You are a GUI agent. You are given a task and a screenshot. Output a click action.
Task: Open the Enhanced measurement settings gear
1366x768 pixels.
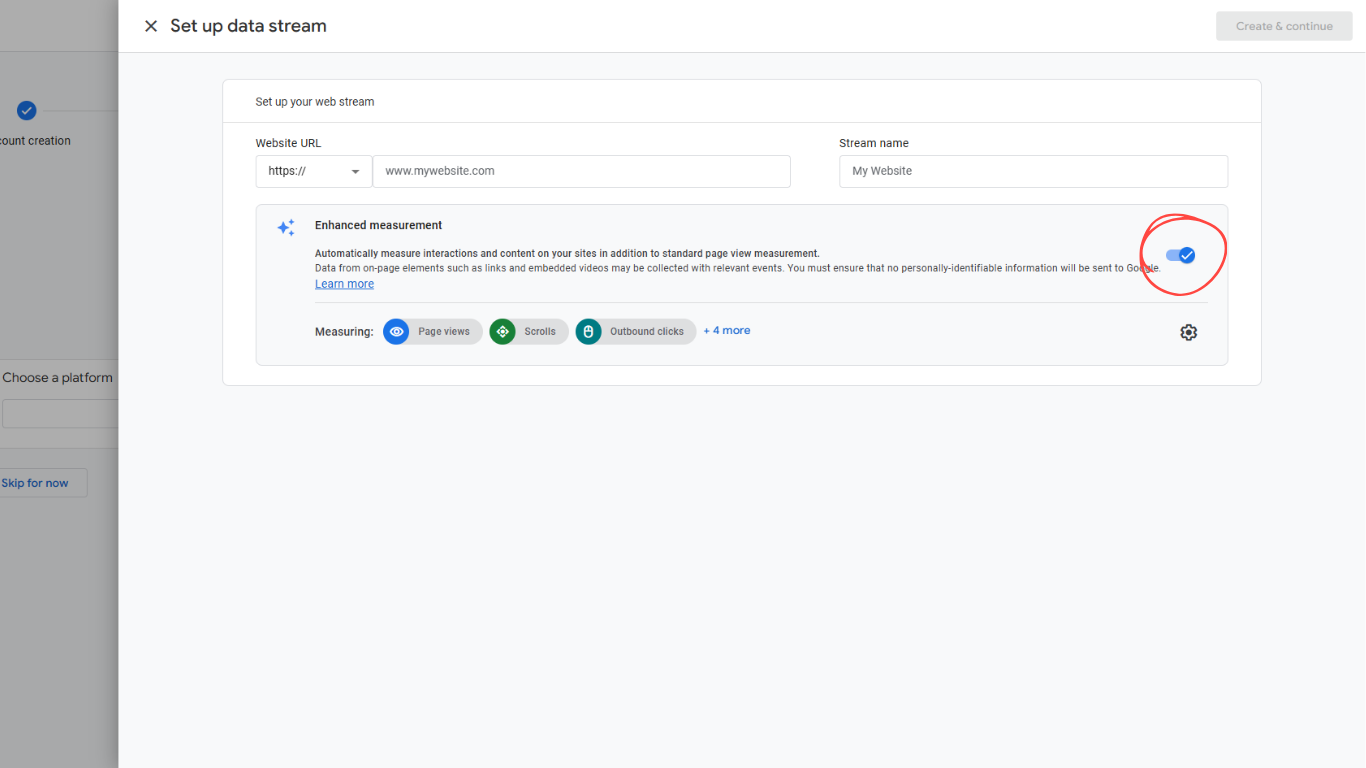coord(1188,331)
